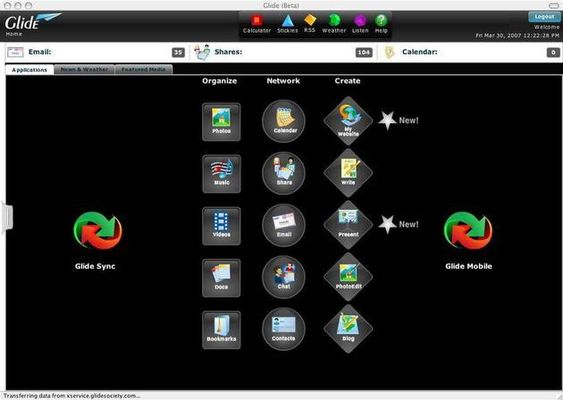The image size is (563, 400).
Task: Expand the left side panel handle
Action: point(8,217)
